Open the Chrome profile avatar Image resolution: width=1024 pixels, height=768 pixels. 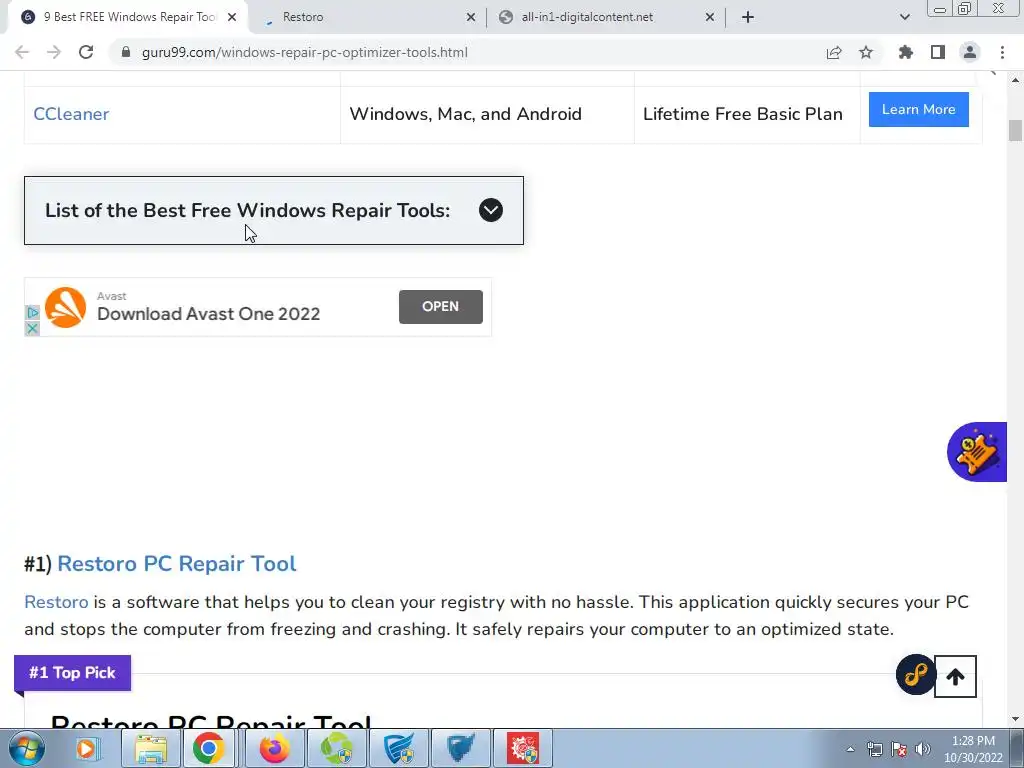[970, 52]
